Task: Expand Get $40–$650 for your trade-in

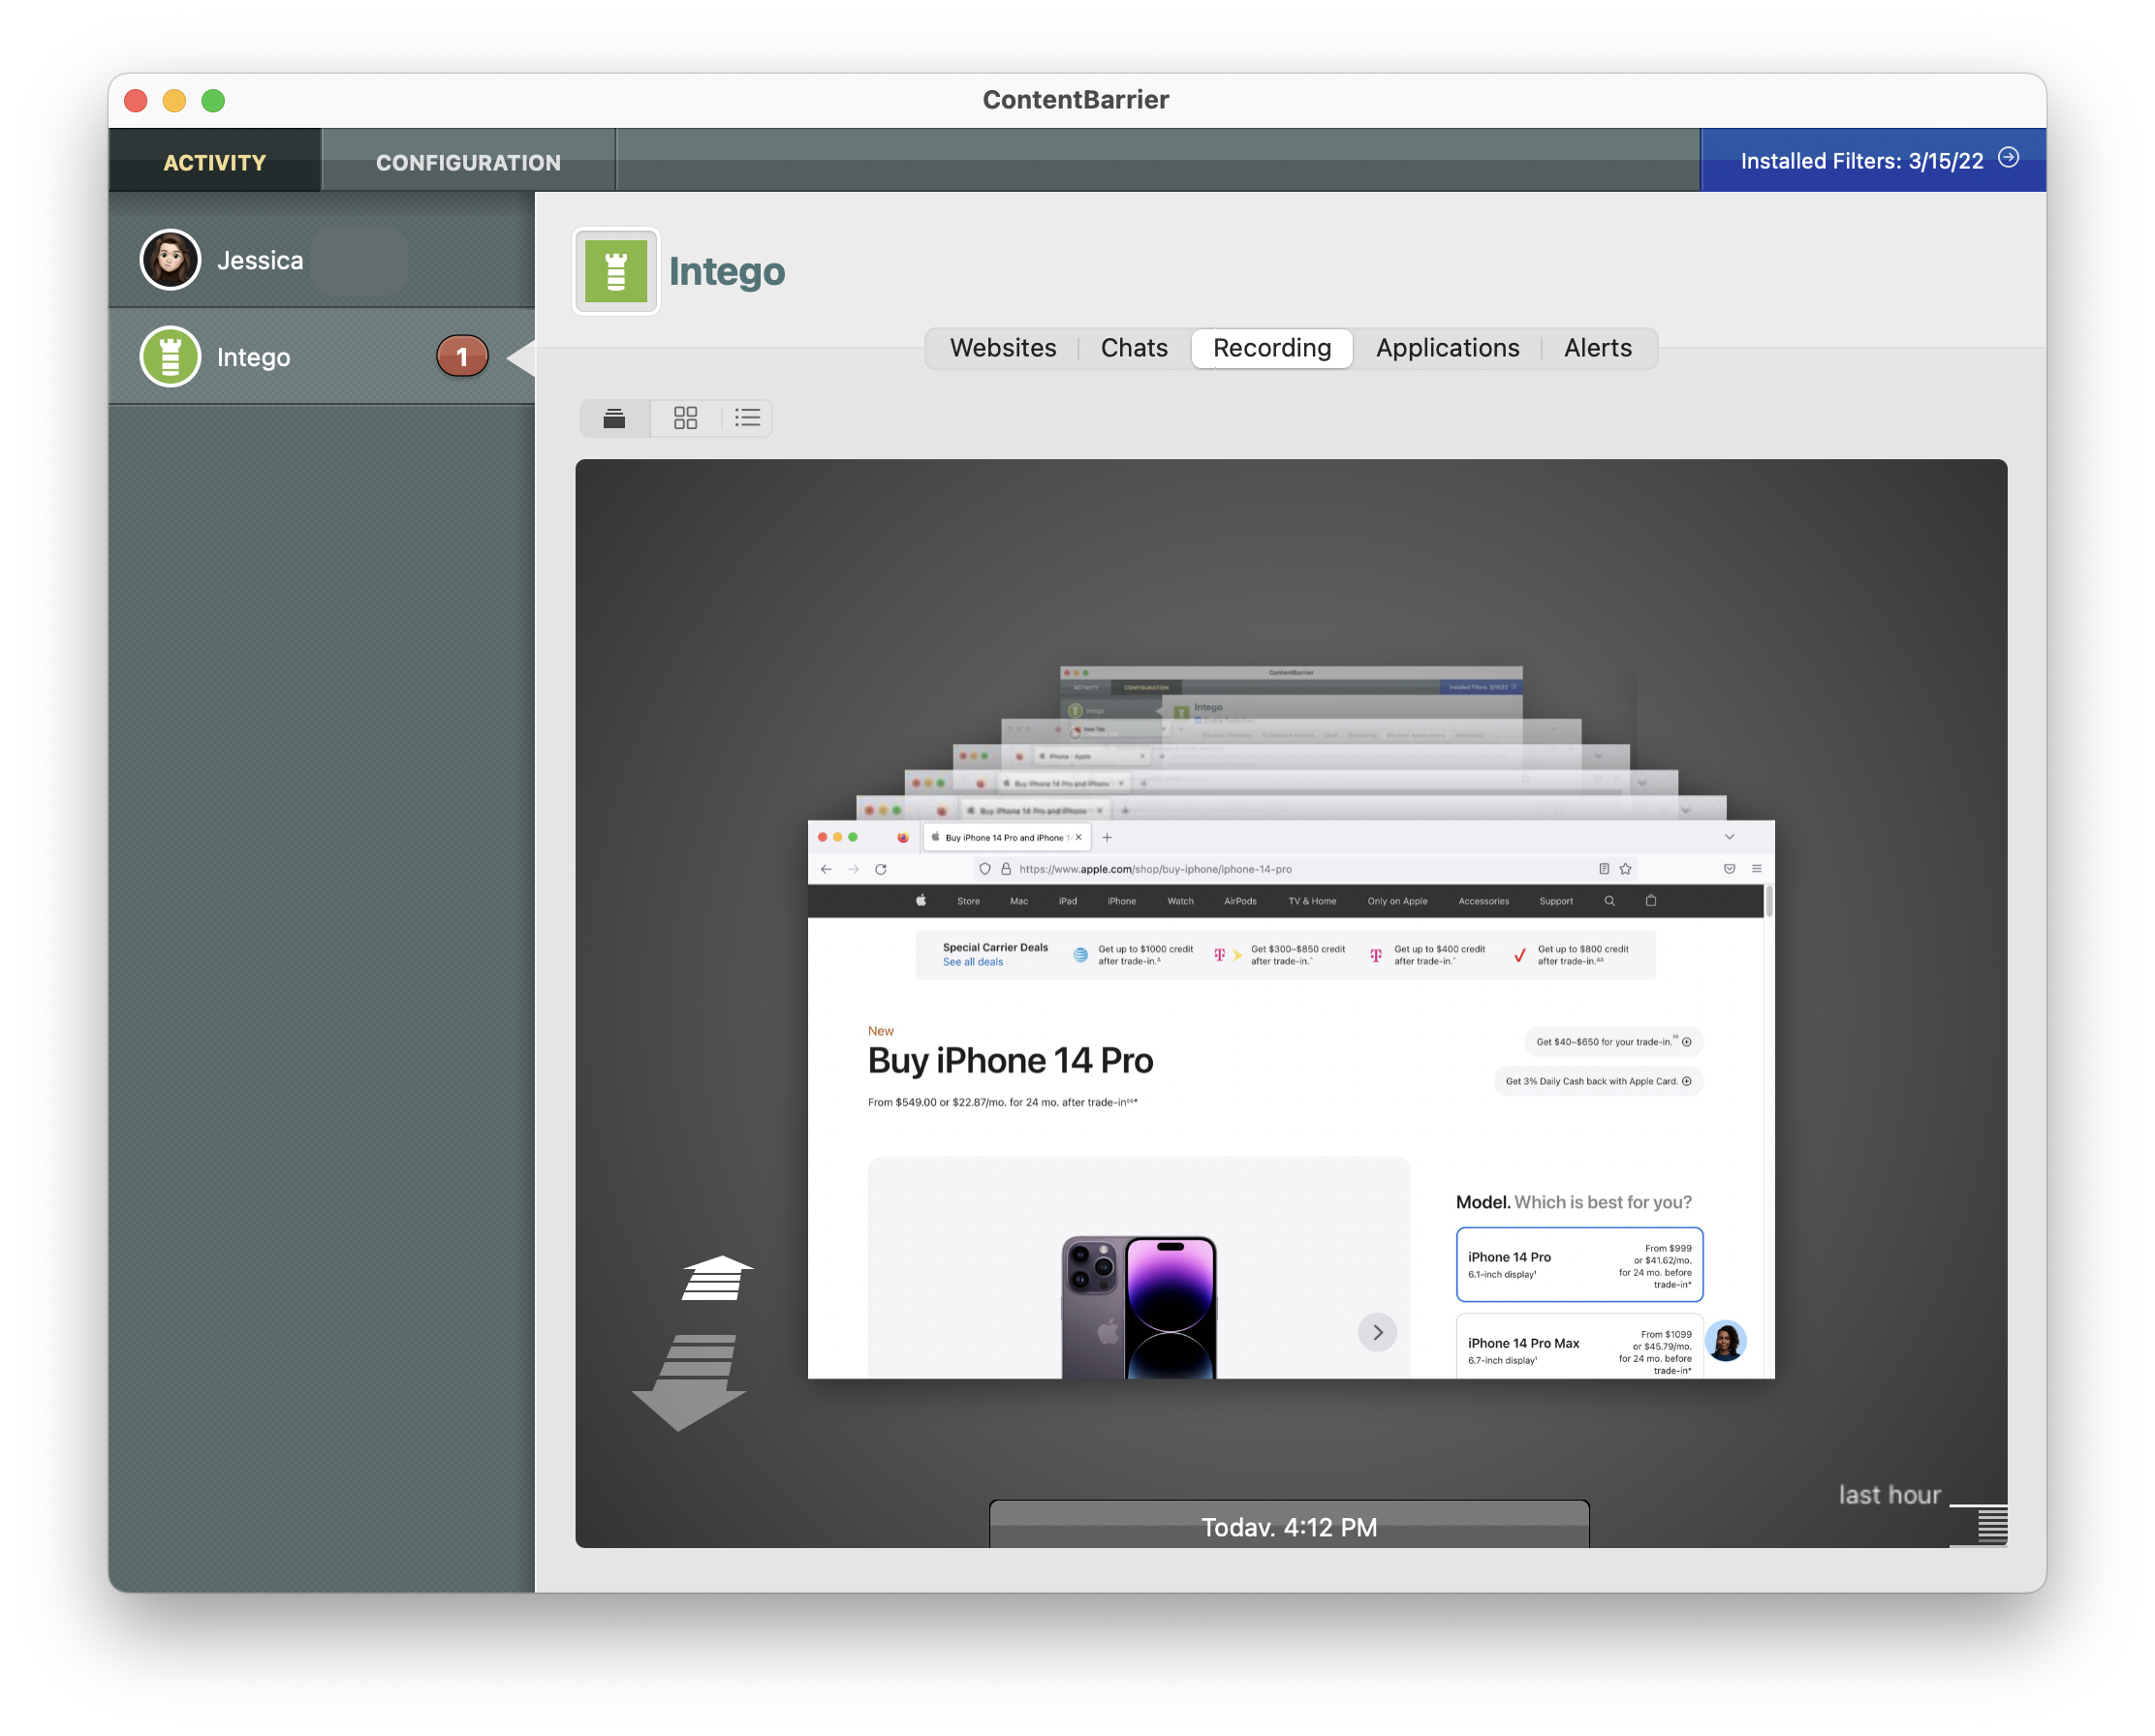Action: [x=1613, y=1042]
